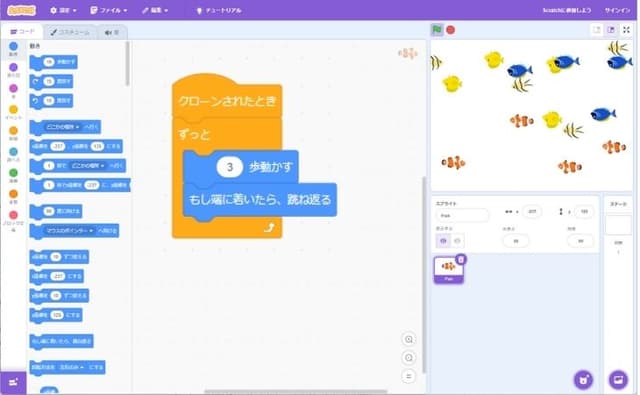Select the ブロック定義 (My Blocks) pink category
Viewport: 640px width, 395px height.
pos(13,221)
